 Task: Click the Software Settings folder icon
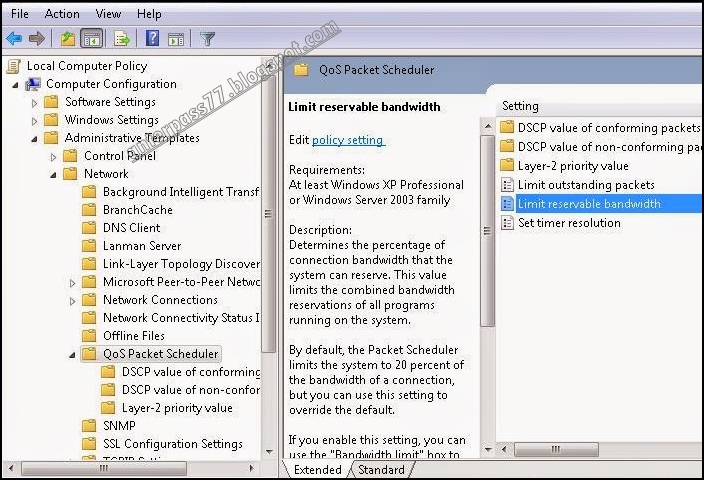[x=51, y=102]
